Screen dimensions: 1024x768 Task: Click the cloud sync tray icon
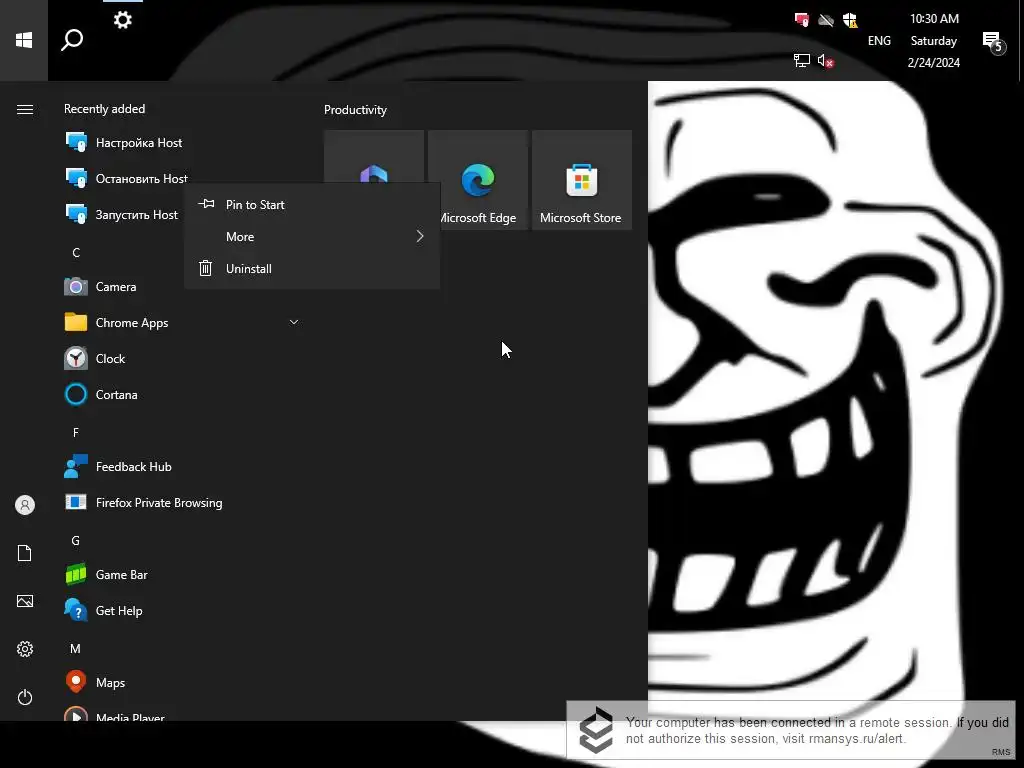pos(825,20)
